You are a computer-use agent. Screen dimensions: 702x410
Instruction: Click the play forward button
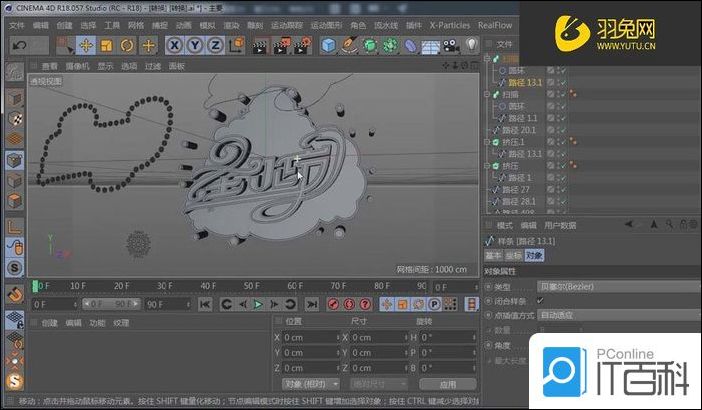[x=258, y=304]
